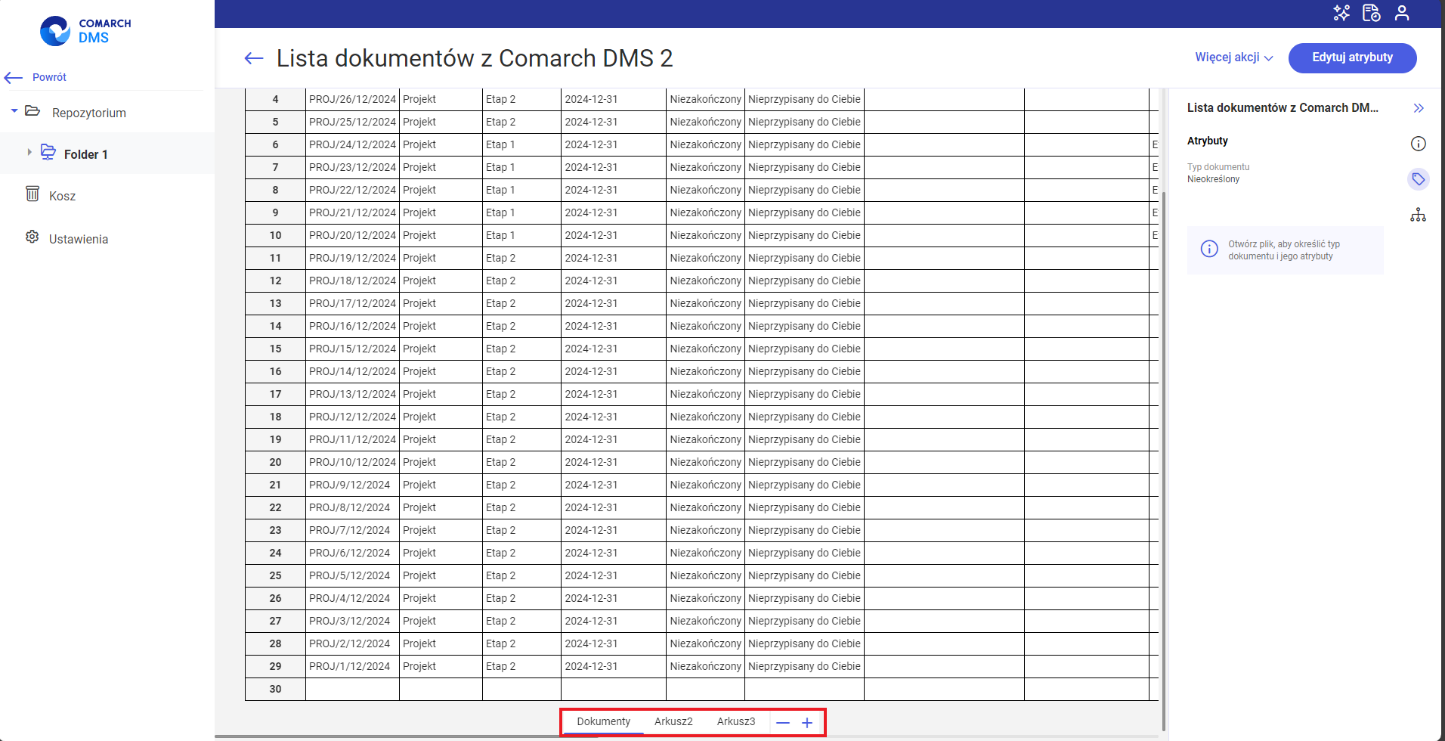Screen dimensions: 1445x741
Task: Click the Kosz trash bin icon
Action: point(32,195)
